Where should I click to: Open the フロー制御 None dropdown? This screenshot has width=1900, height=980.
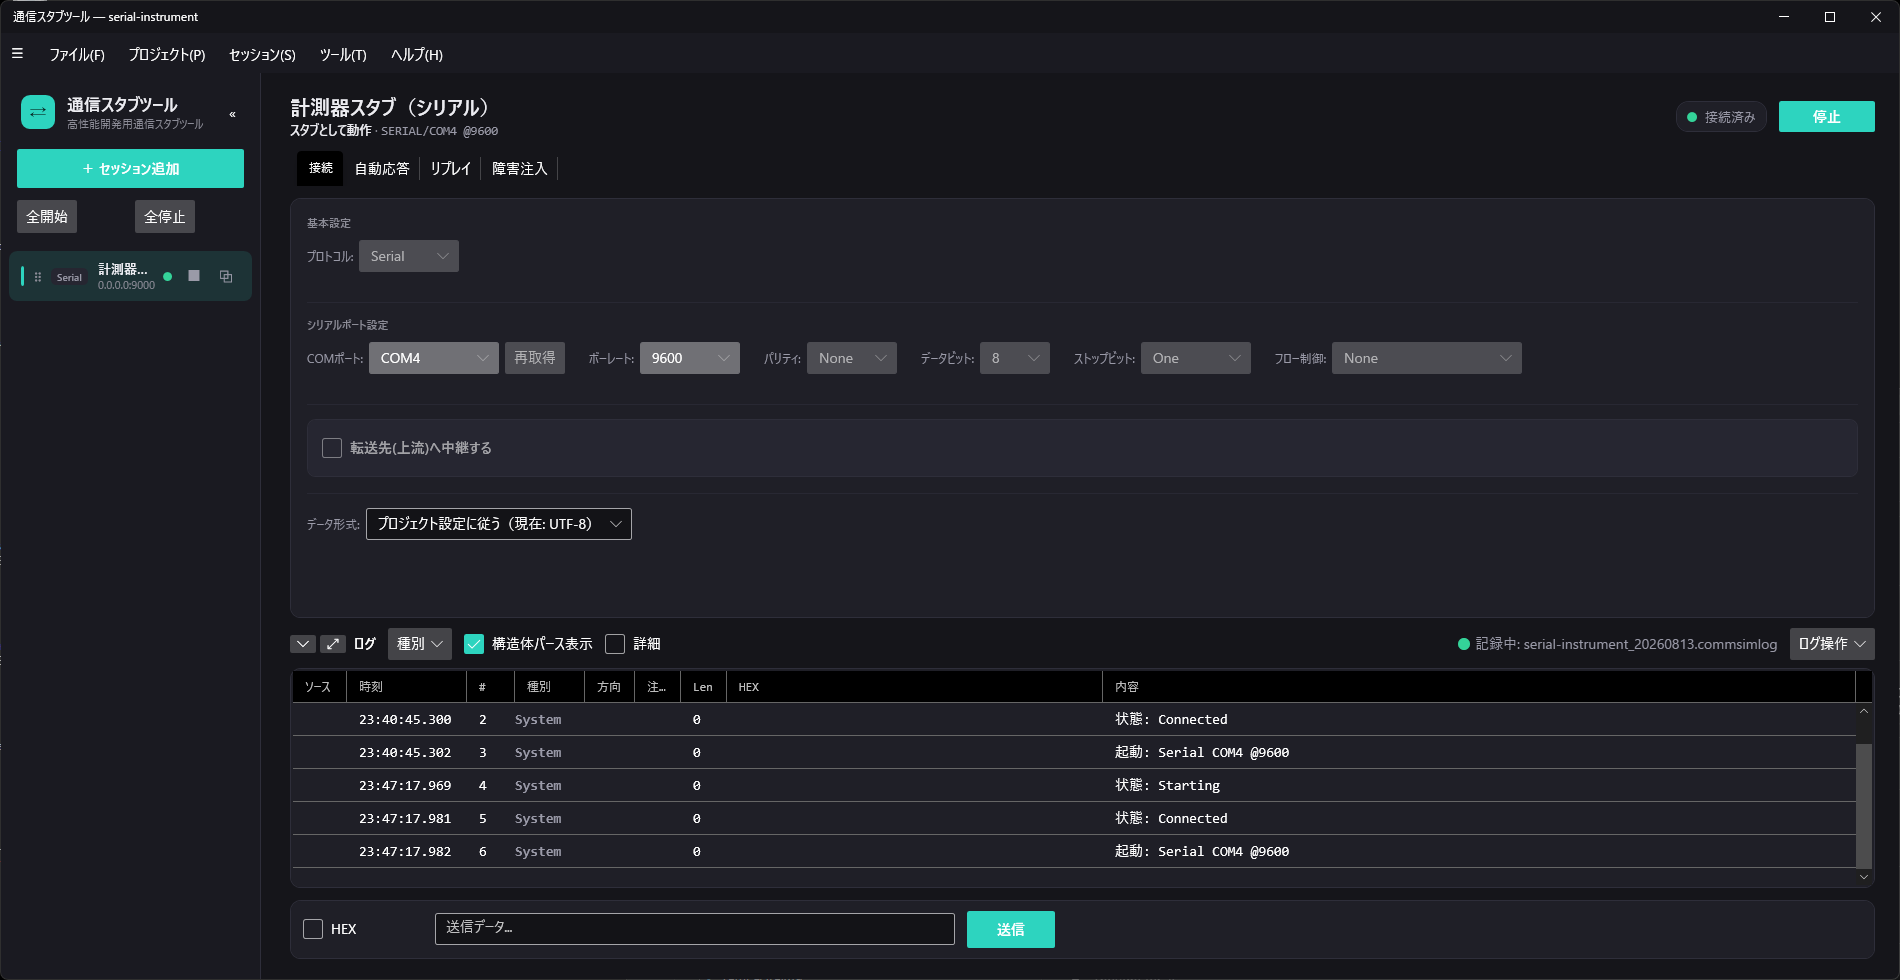coord(1427,358)
